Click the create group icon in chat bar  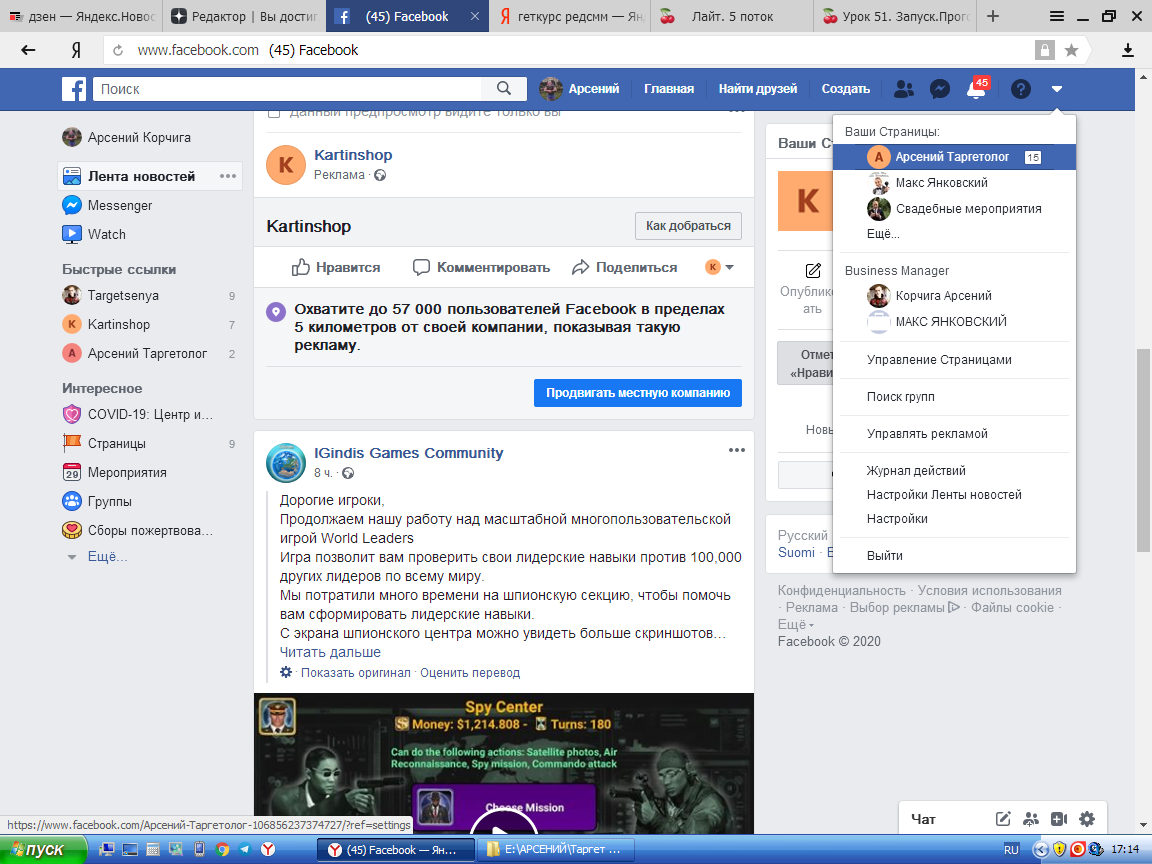pos(1032,819)
